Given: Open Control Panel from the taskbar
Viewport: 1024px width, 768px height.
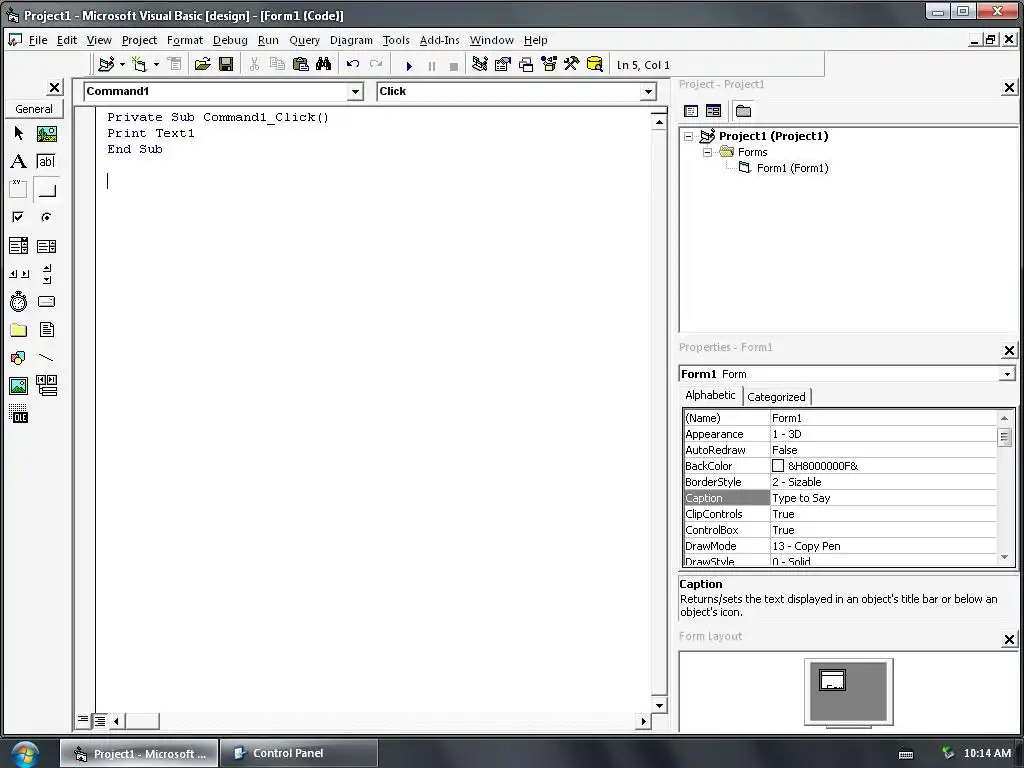Looking at the screenshot, I should pos(298,753).
